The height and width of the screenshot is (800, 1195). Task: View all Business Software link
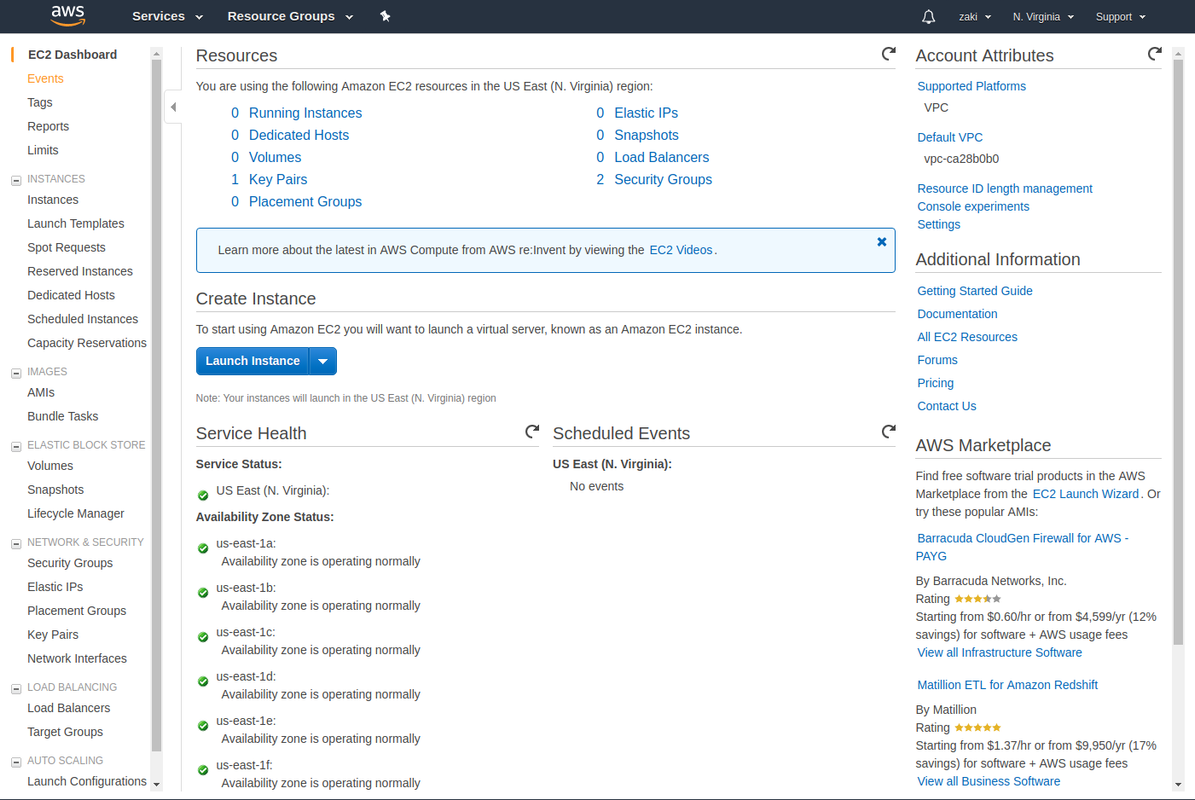[988, 782]
